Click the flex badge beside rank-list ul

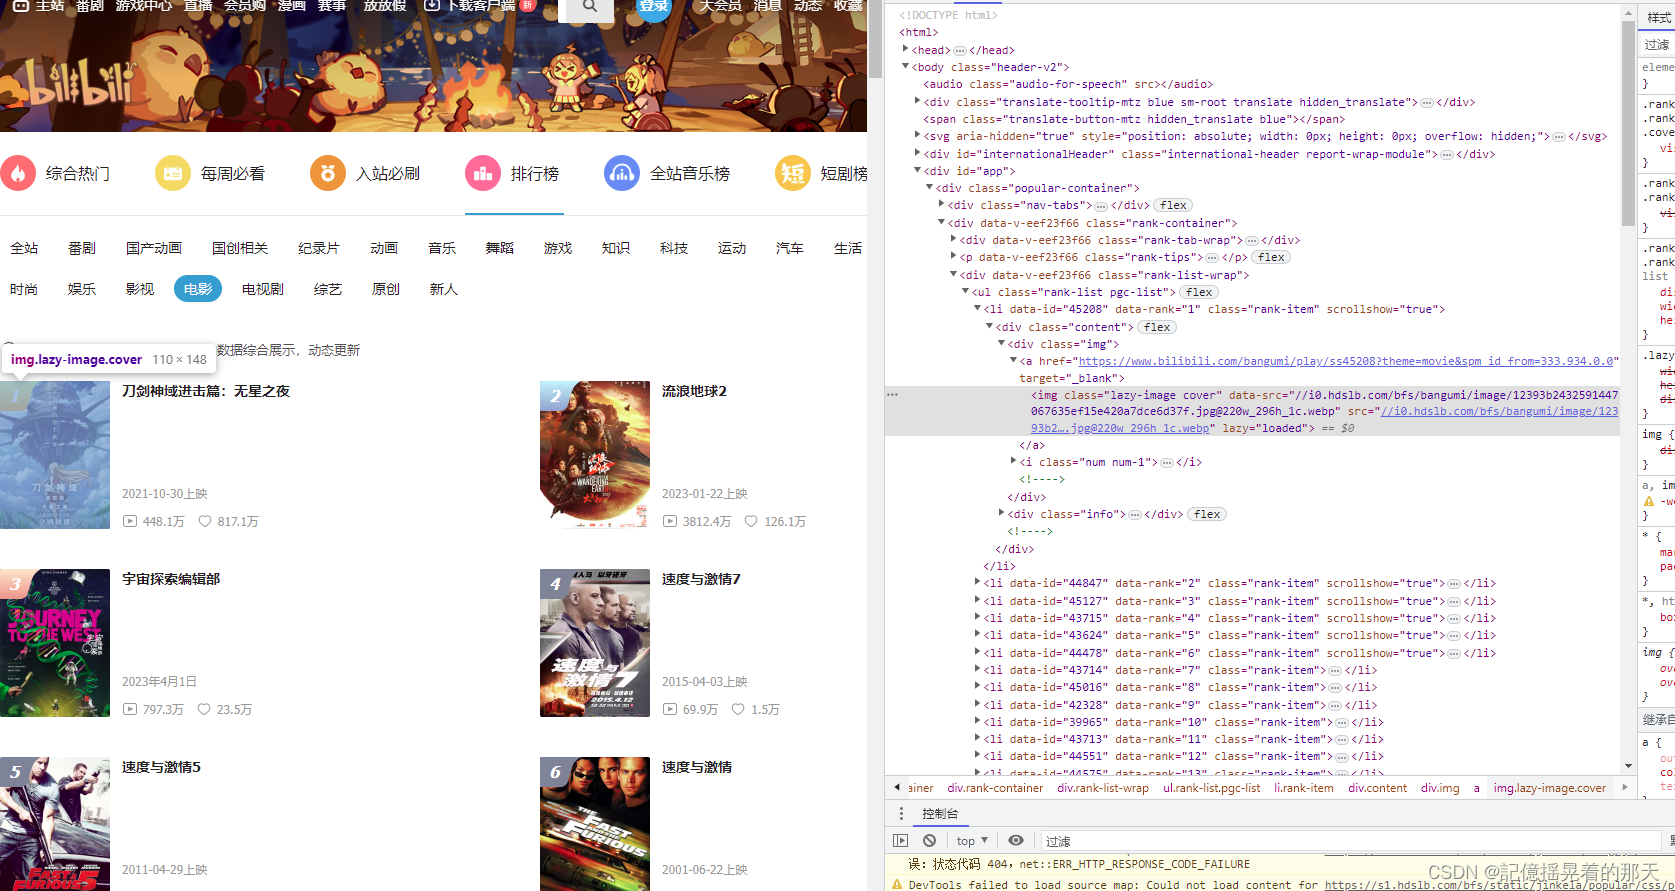click(x=1199, y=292)
